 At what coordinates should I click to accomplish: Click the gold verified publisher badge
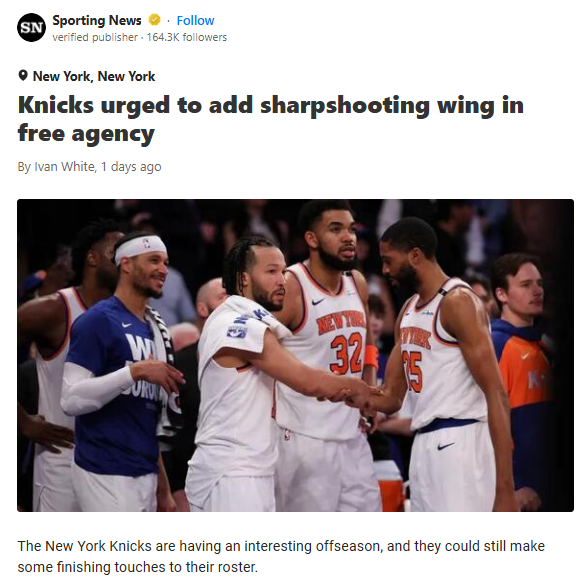pyautogui.click(x=154, y=20)
